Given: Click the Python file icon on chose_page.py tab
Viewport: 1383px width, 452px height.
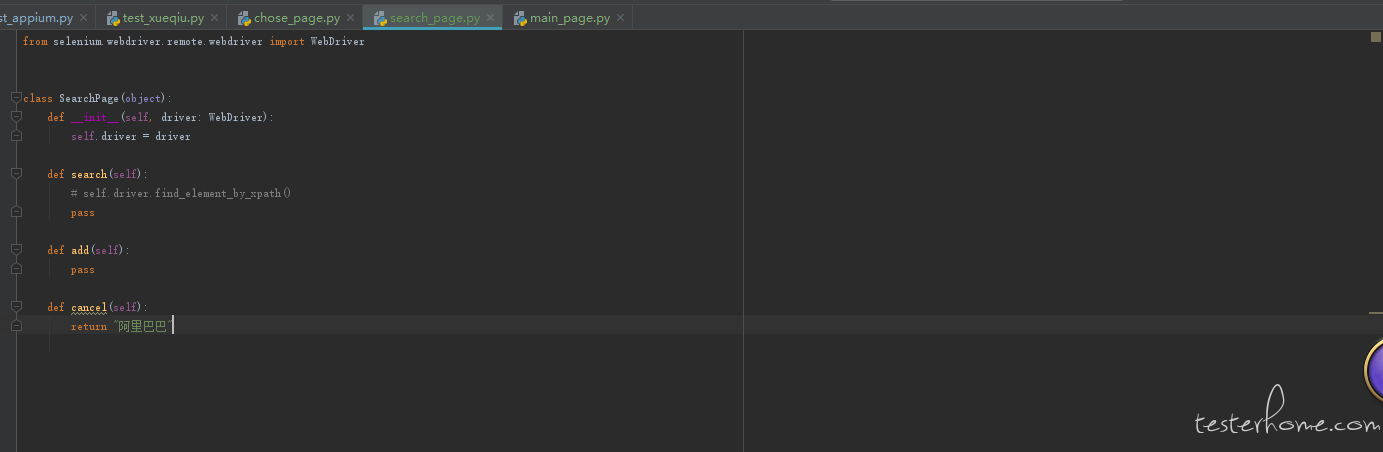Looking at the screenshot, I should coord(244,18).
